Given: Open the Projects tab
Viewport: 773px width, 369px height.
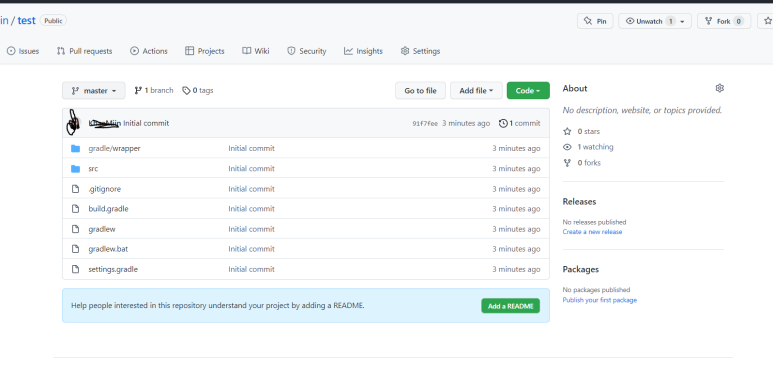Looking at the screenshot, I should tap(205, 51).
